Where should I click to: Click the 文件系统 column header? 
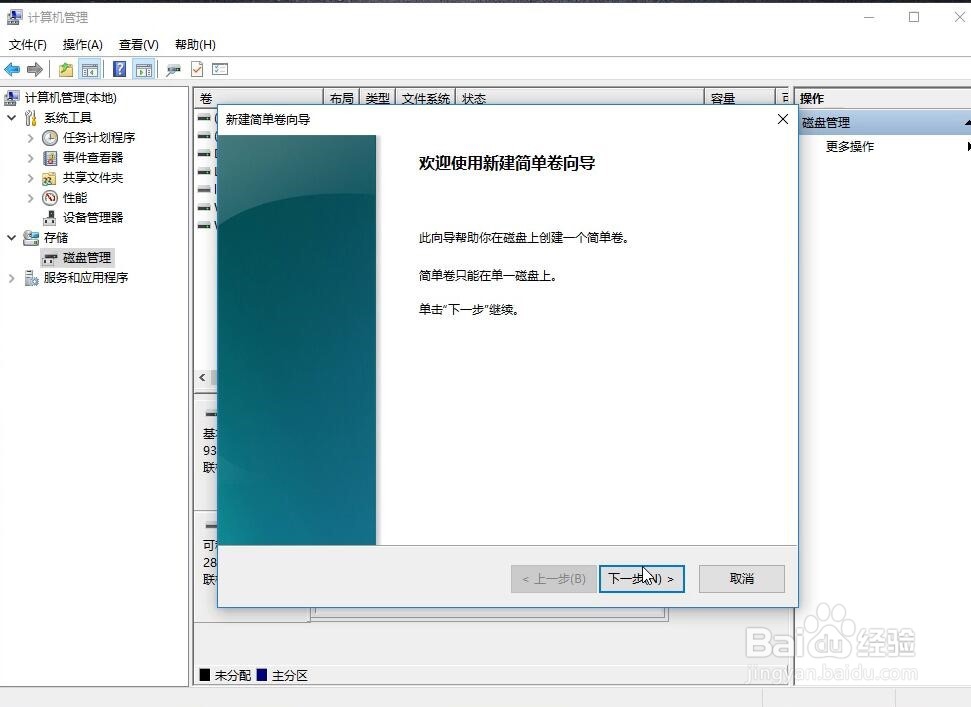[425, 98]
